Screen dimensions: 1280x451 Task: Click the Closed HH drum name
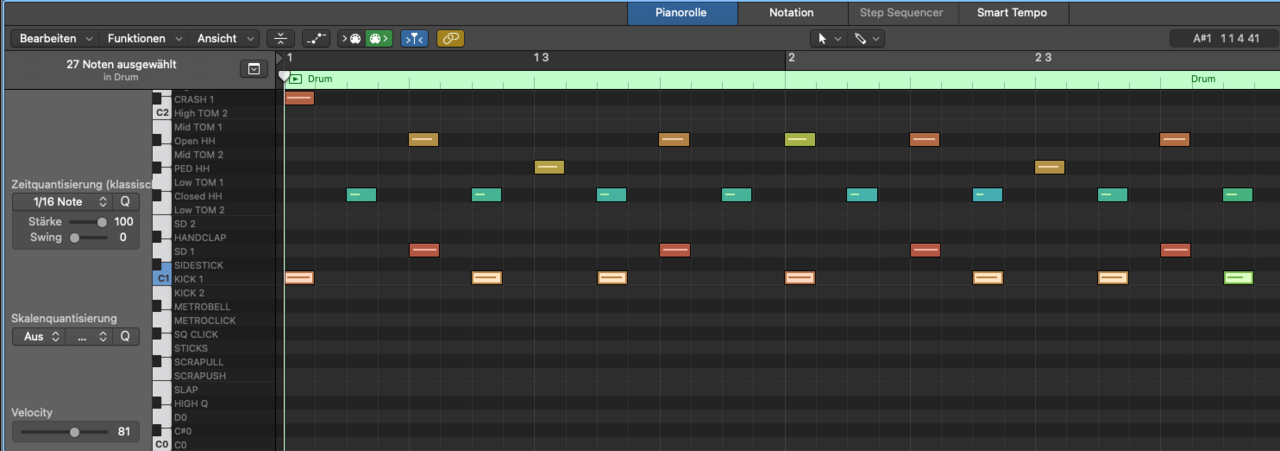coord(197,196)
